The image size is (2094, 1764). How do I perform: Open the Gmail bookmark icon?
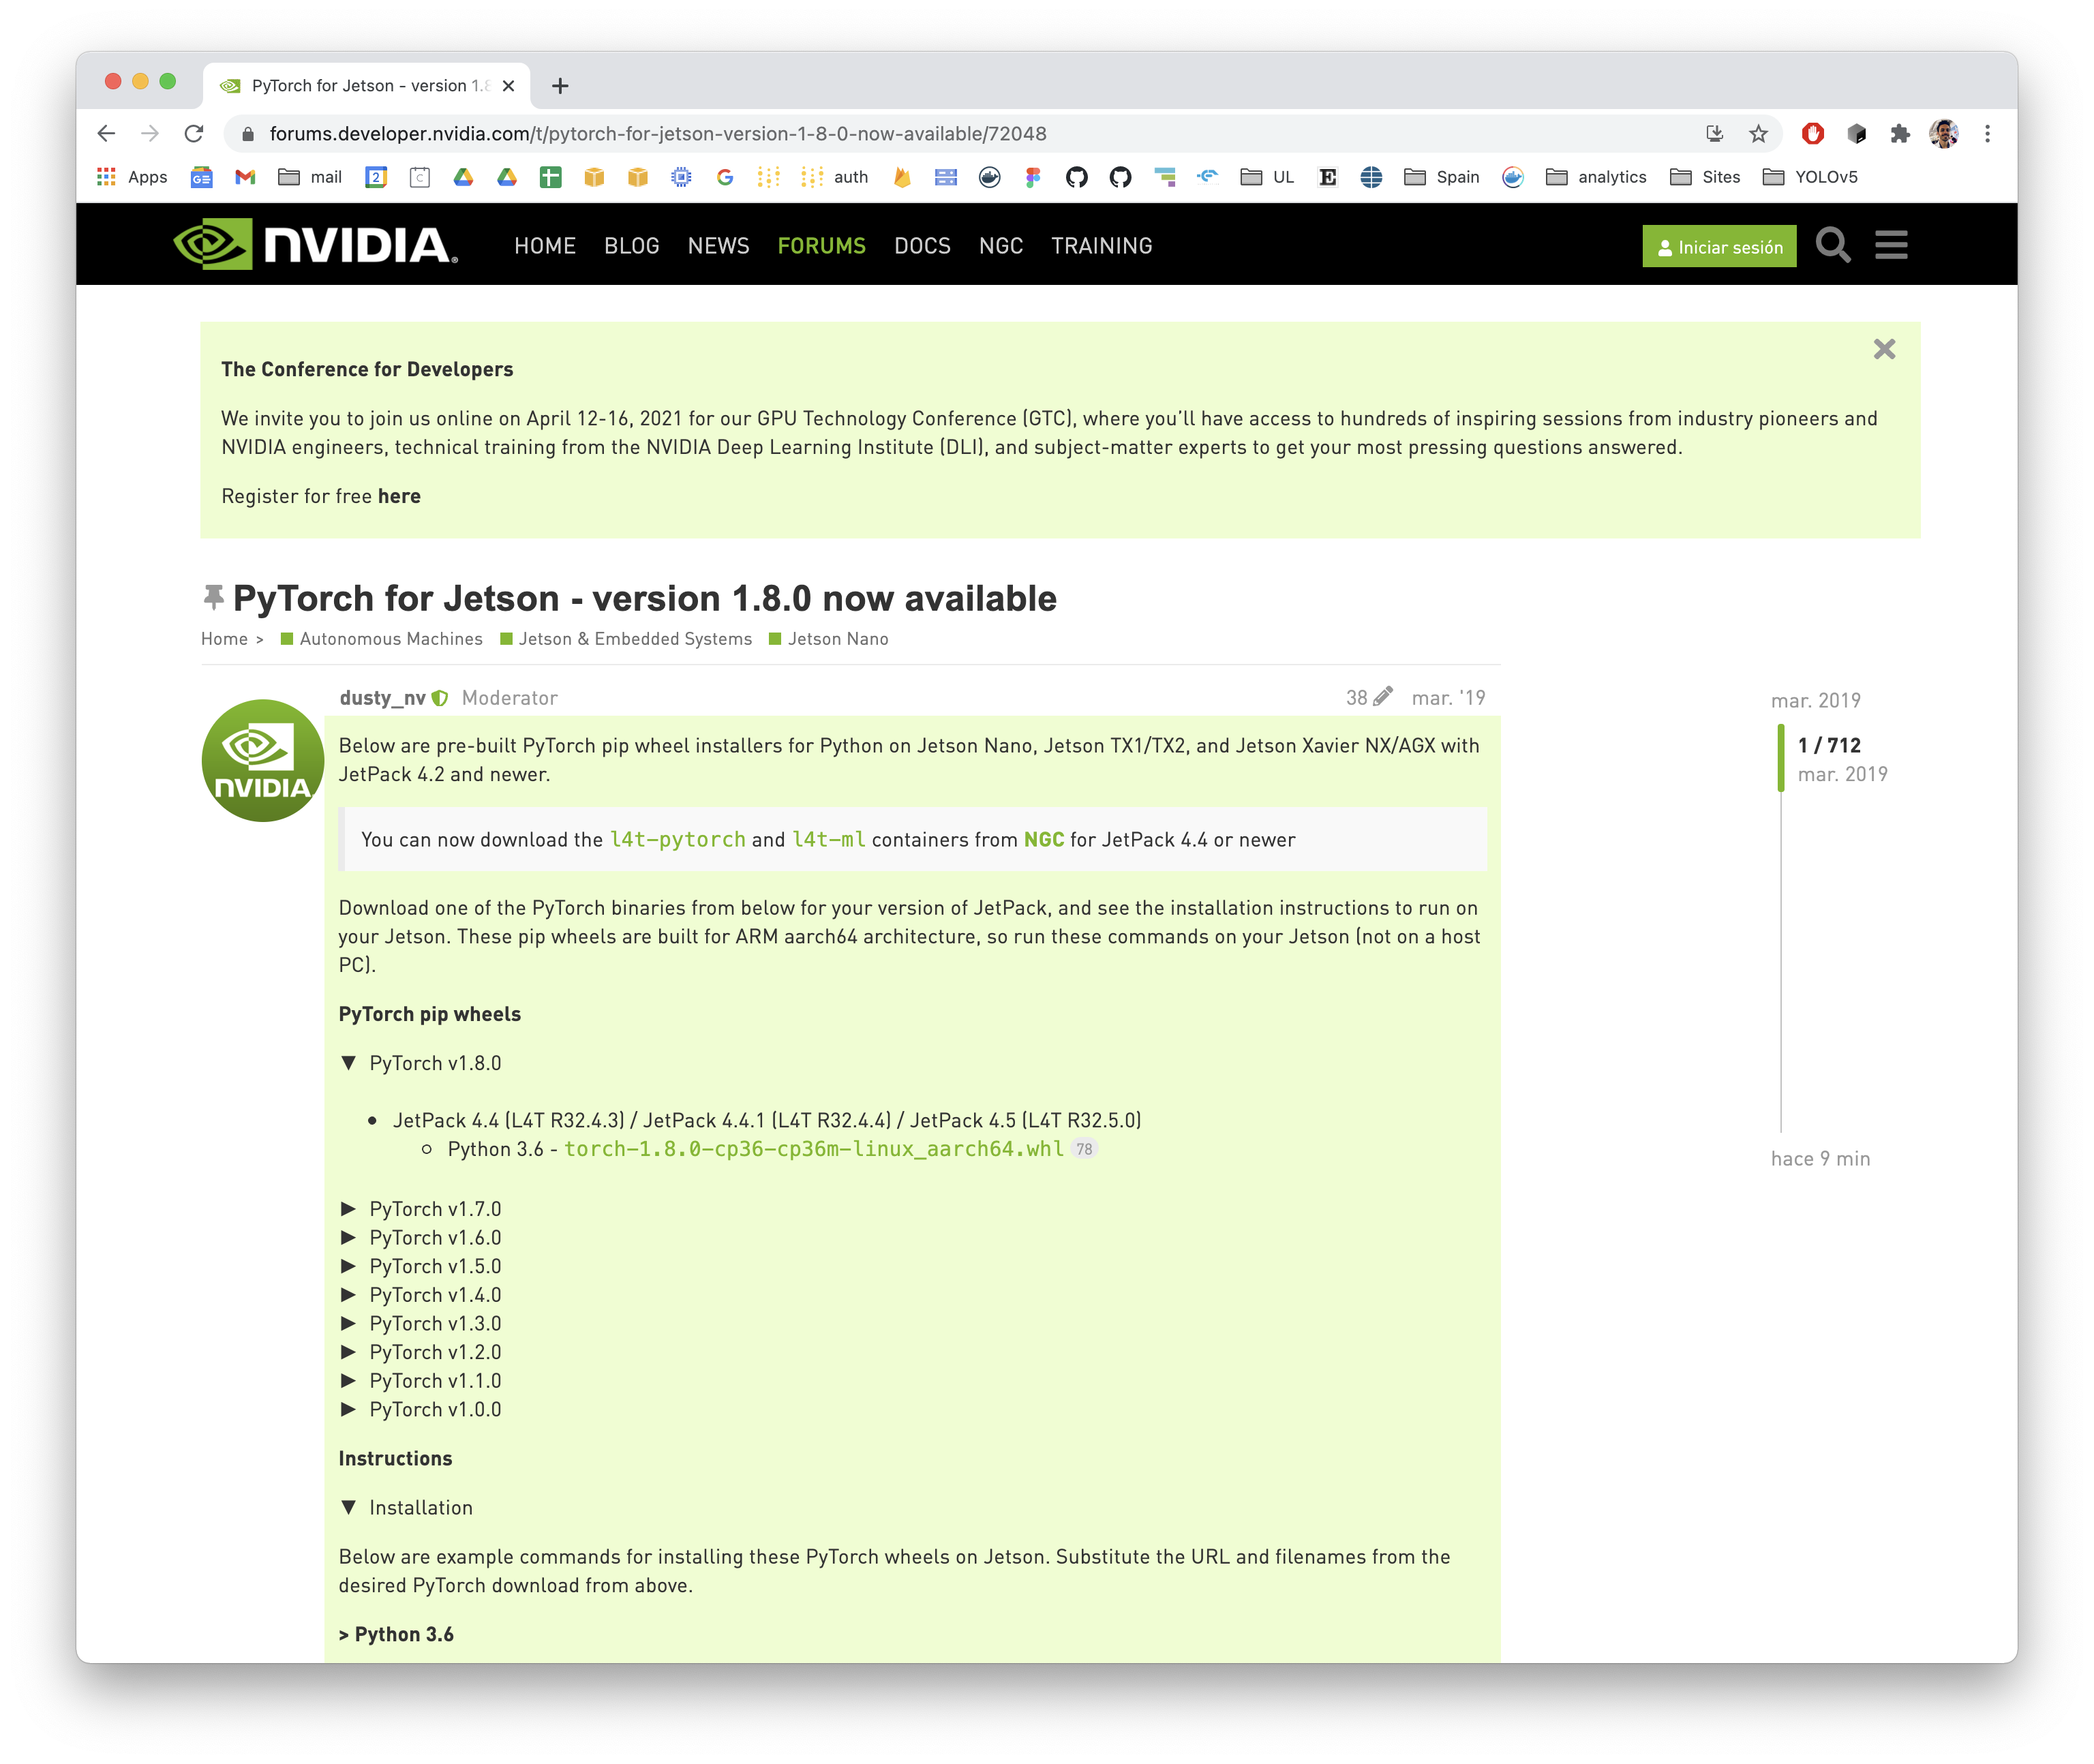245,177
